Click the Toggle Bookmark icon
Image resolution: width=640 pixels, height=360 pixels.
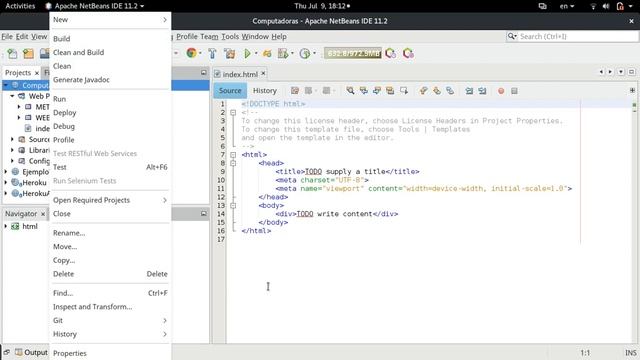coord(450,91)
